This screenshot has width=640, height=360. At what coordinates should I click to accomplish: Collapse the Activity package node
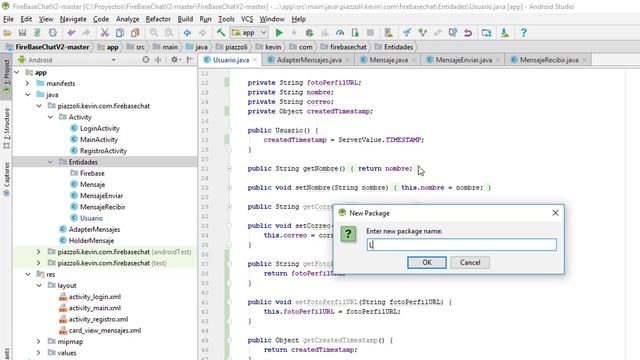coord(50,117)
